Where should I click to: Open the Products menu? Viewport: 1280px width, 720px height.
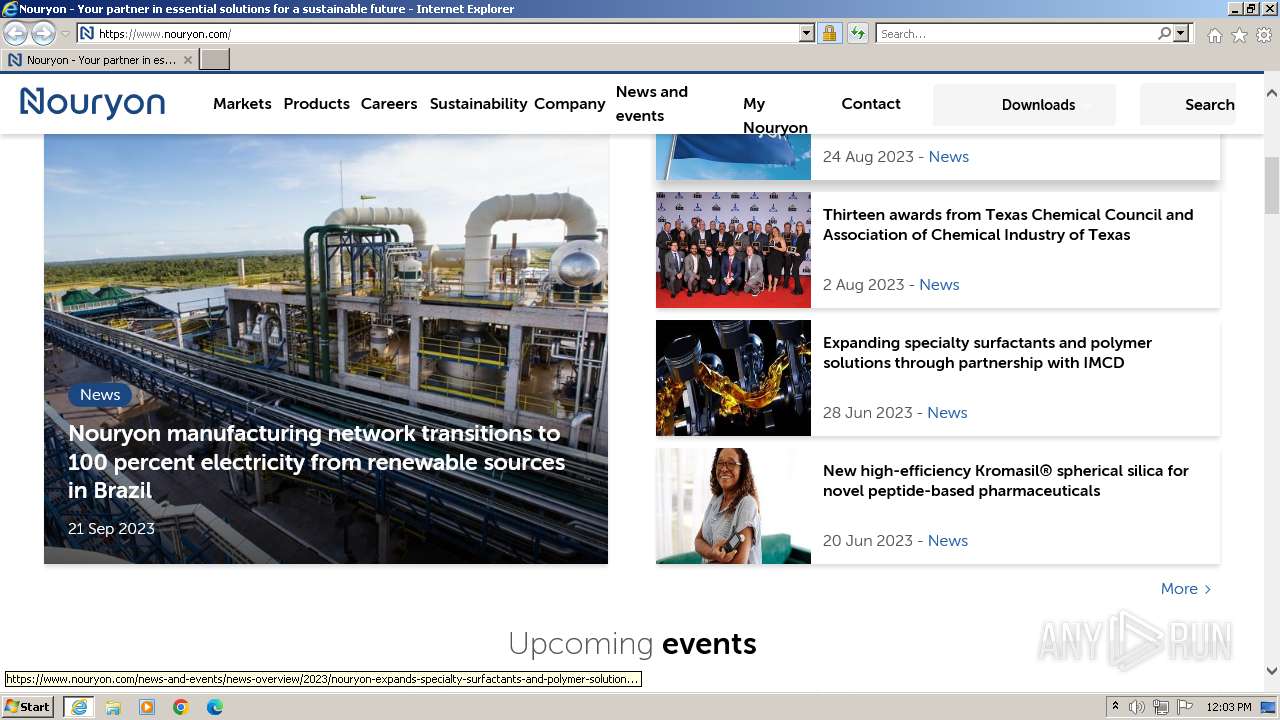[x=316, y=104]
